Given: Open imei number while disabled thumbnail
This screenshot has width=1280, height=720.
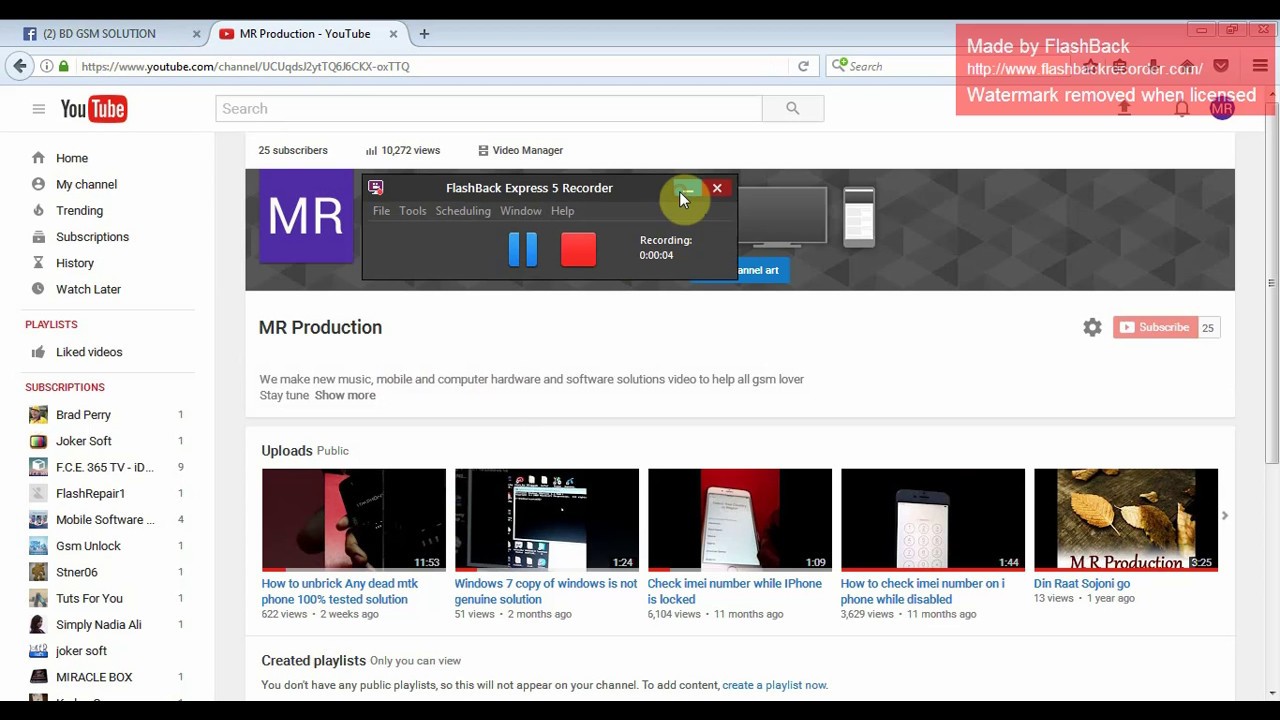Looking at the screenshot, I should pos(933,520).
